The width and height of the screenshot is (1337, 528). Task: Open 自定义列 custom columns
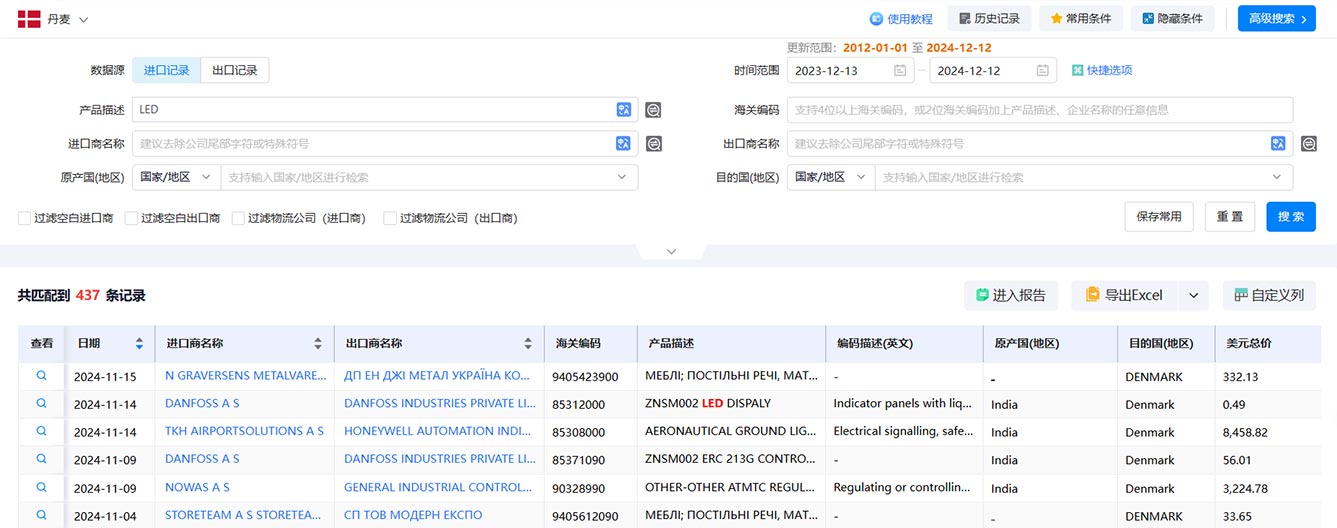(x=1269, y=295)
